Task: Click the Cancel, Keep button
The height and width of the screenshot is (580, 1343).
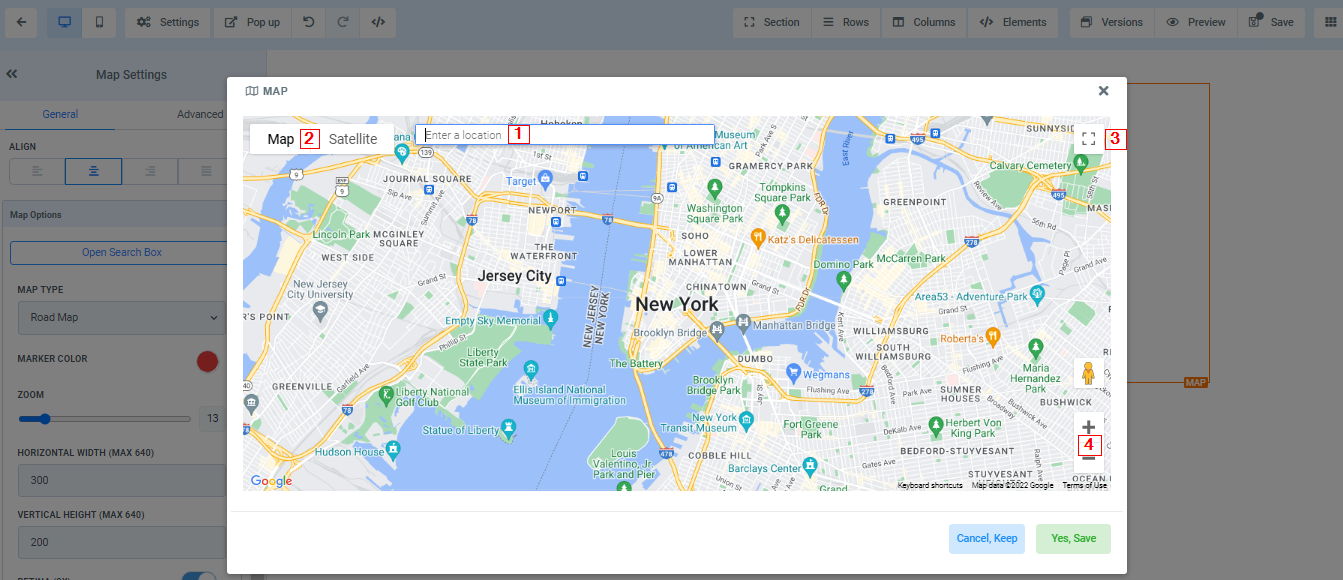Action: (x=986, y=538)
